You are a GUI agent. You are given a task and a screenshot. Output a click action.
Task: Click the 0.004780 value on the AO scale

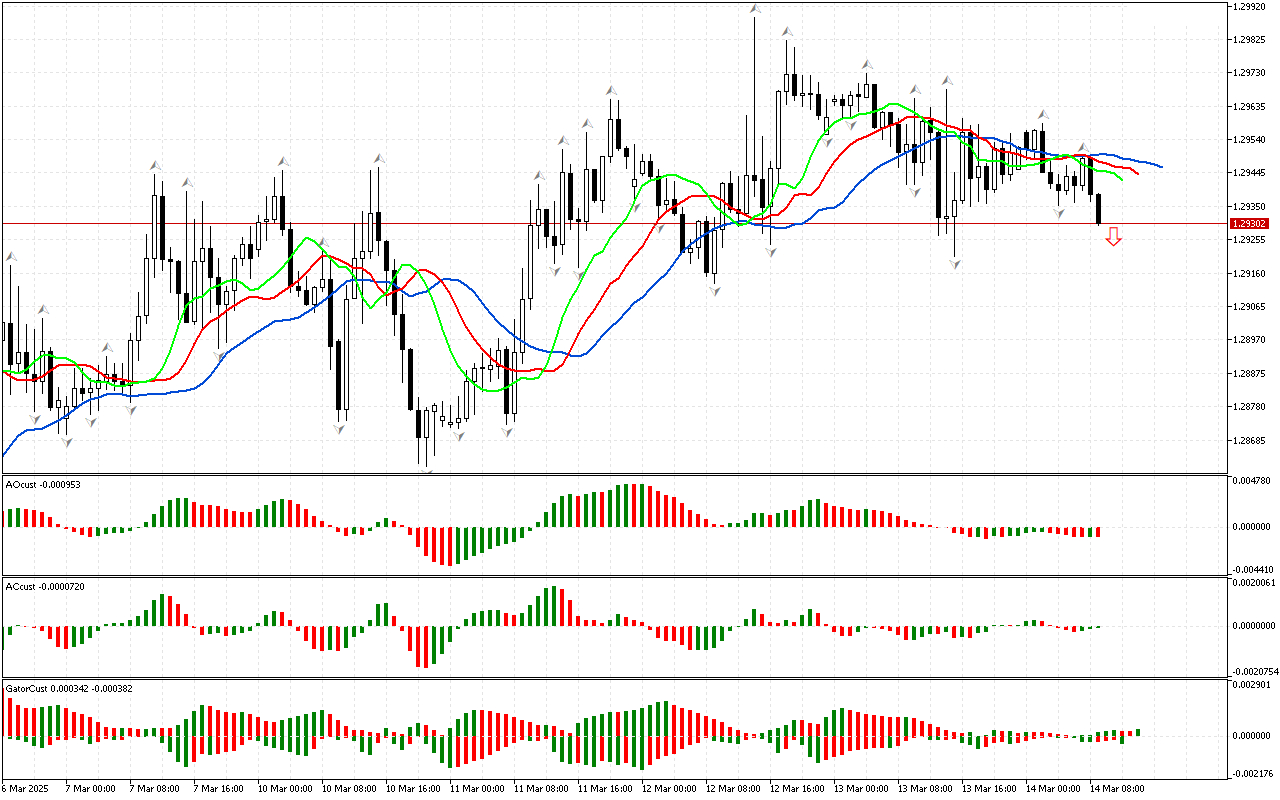pos(1252,482)
